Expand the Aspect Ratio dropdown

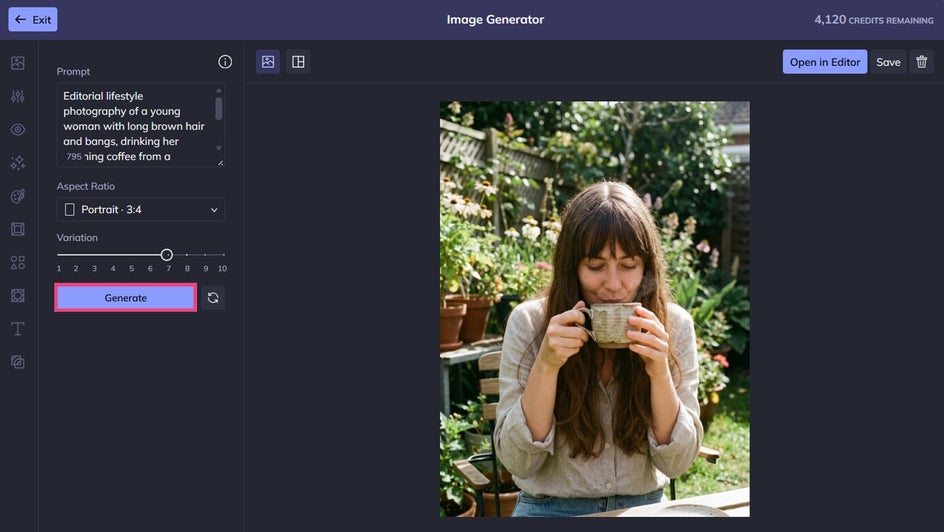click(x=141, y=209)
